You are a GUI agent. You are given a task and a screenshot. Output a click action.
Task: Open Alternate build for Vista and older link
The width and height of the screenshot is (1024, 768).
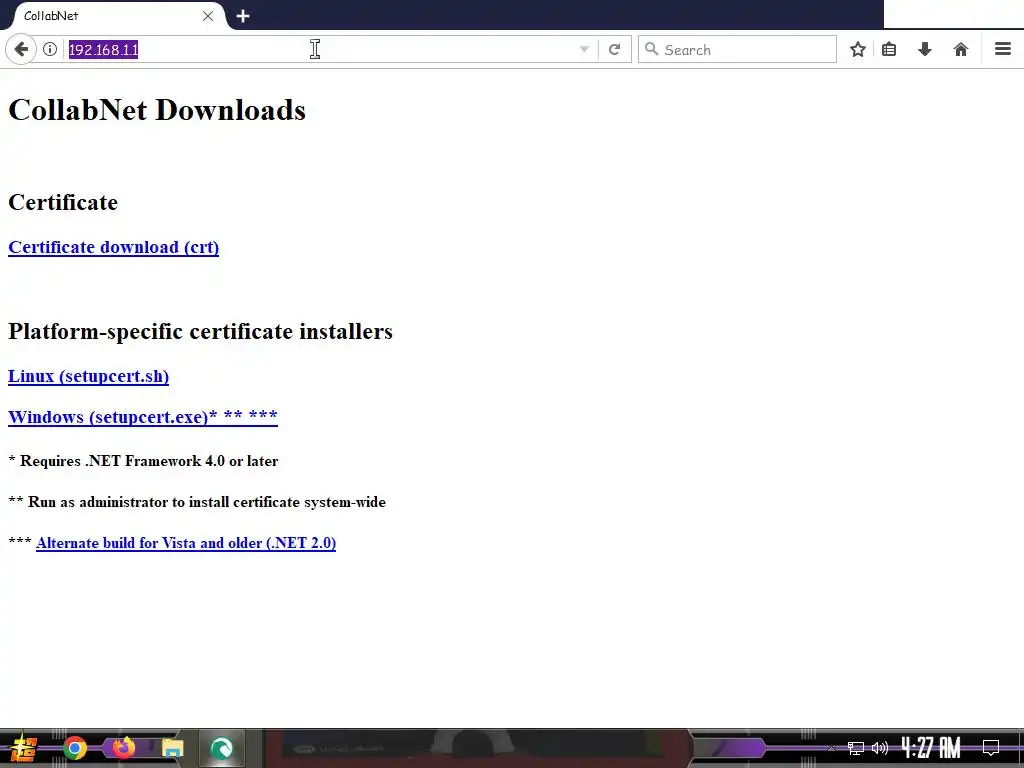186,543
